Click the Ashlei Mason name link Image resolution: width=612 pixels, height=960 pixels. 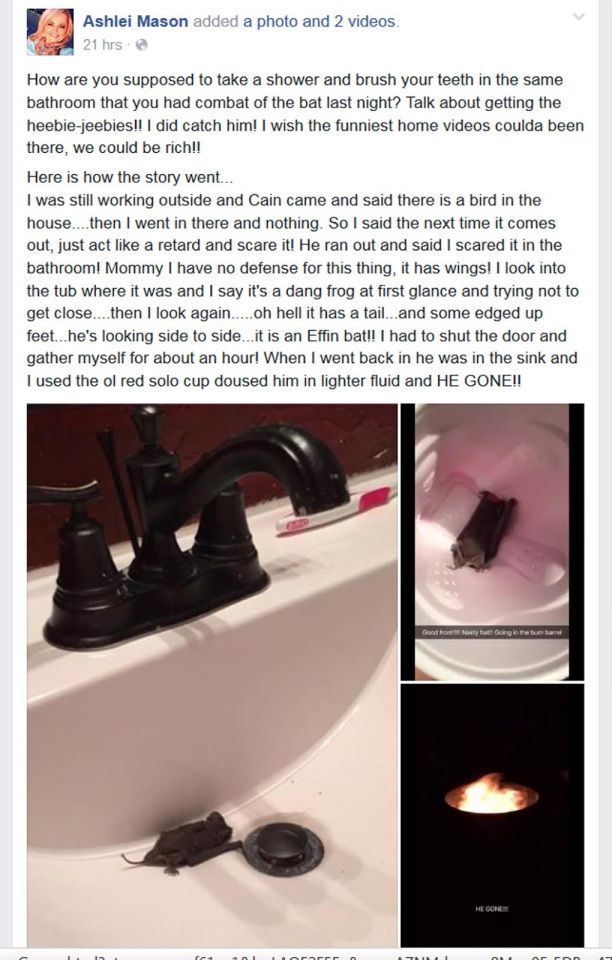point(135,21)
